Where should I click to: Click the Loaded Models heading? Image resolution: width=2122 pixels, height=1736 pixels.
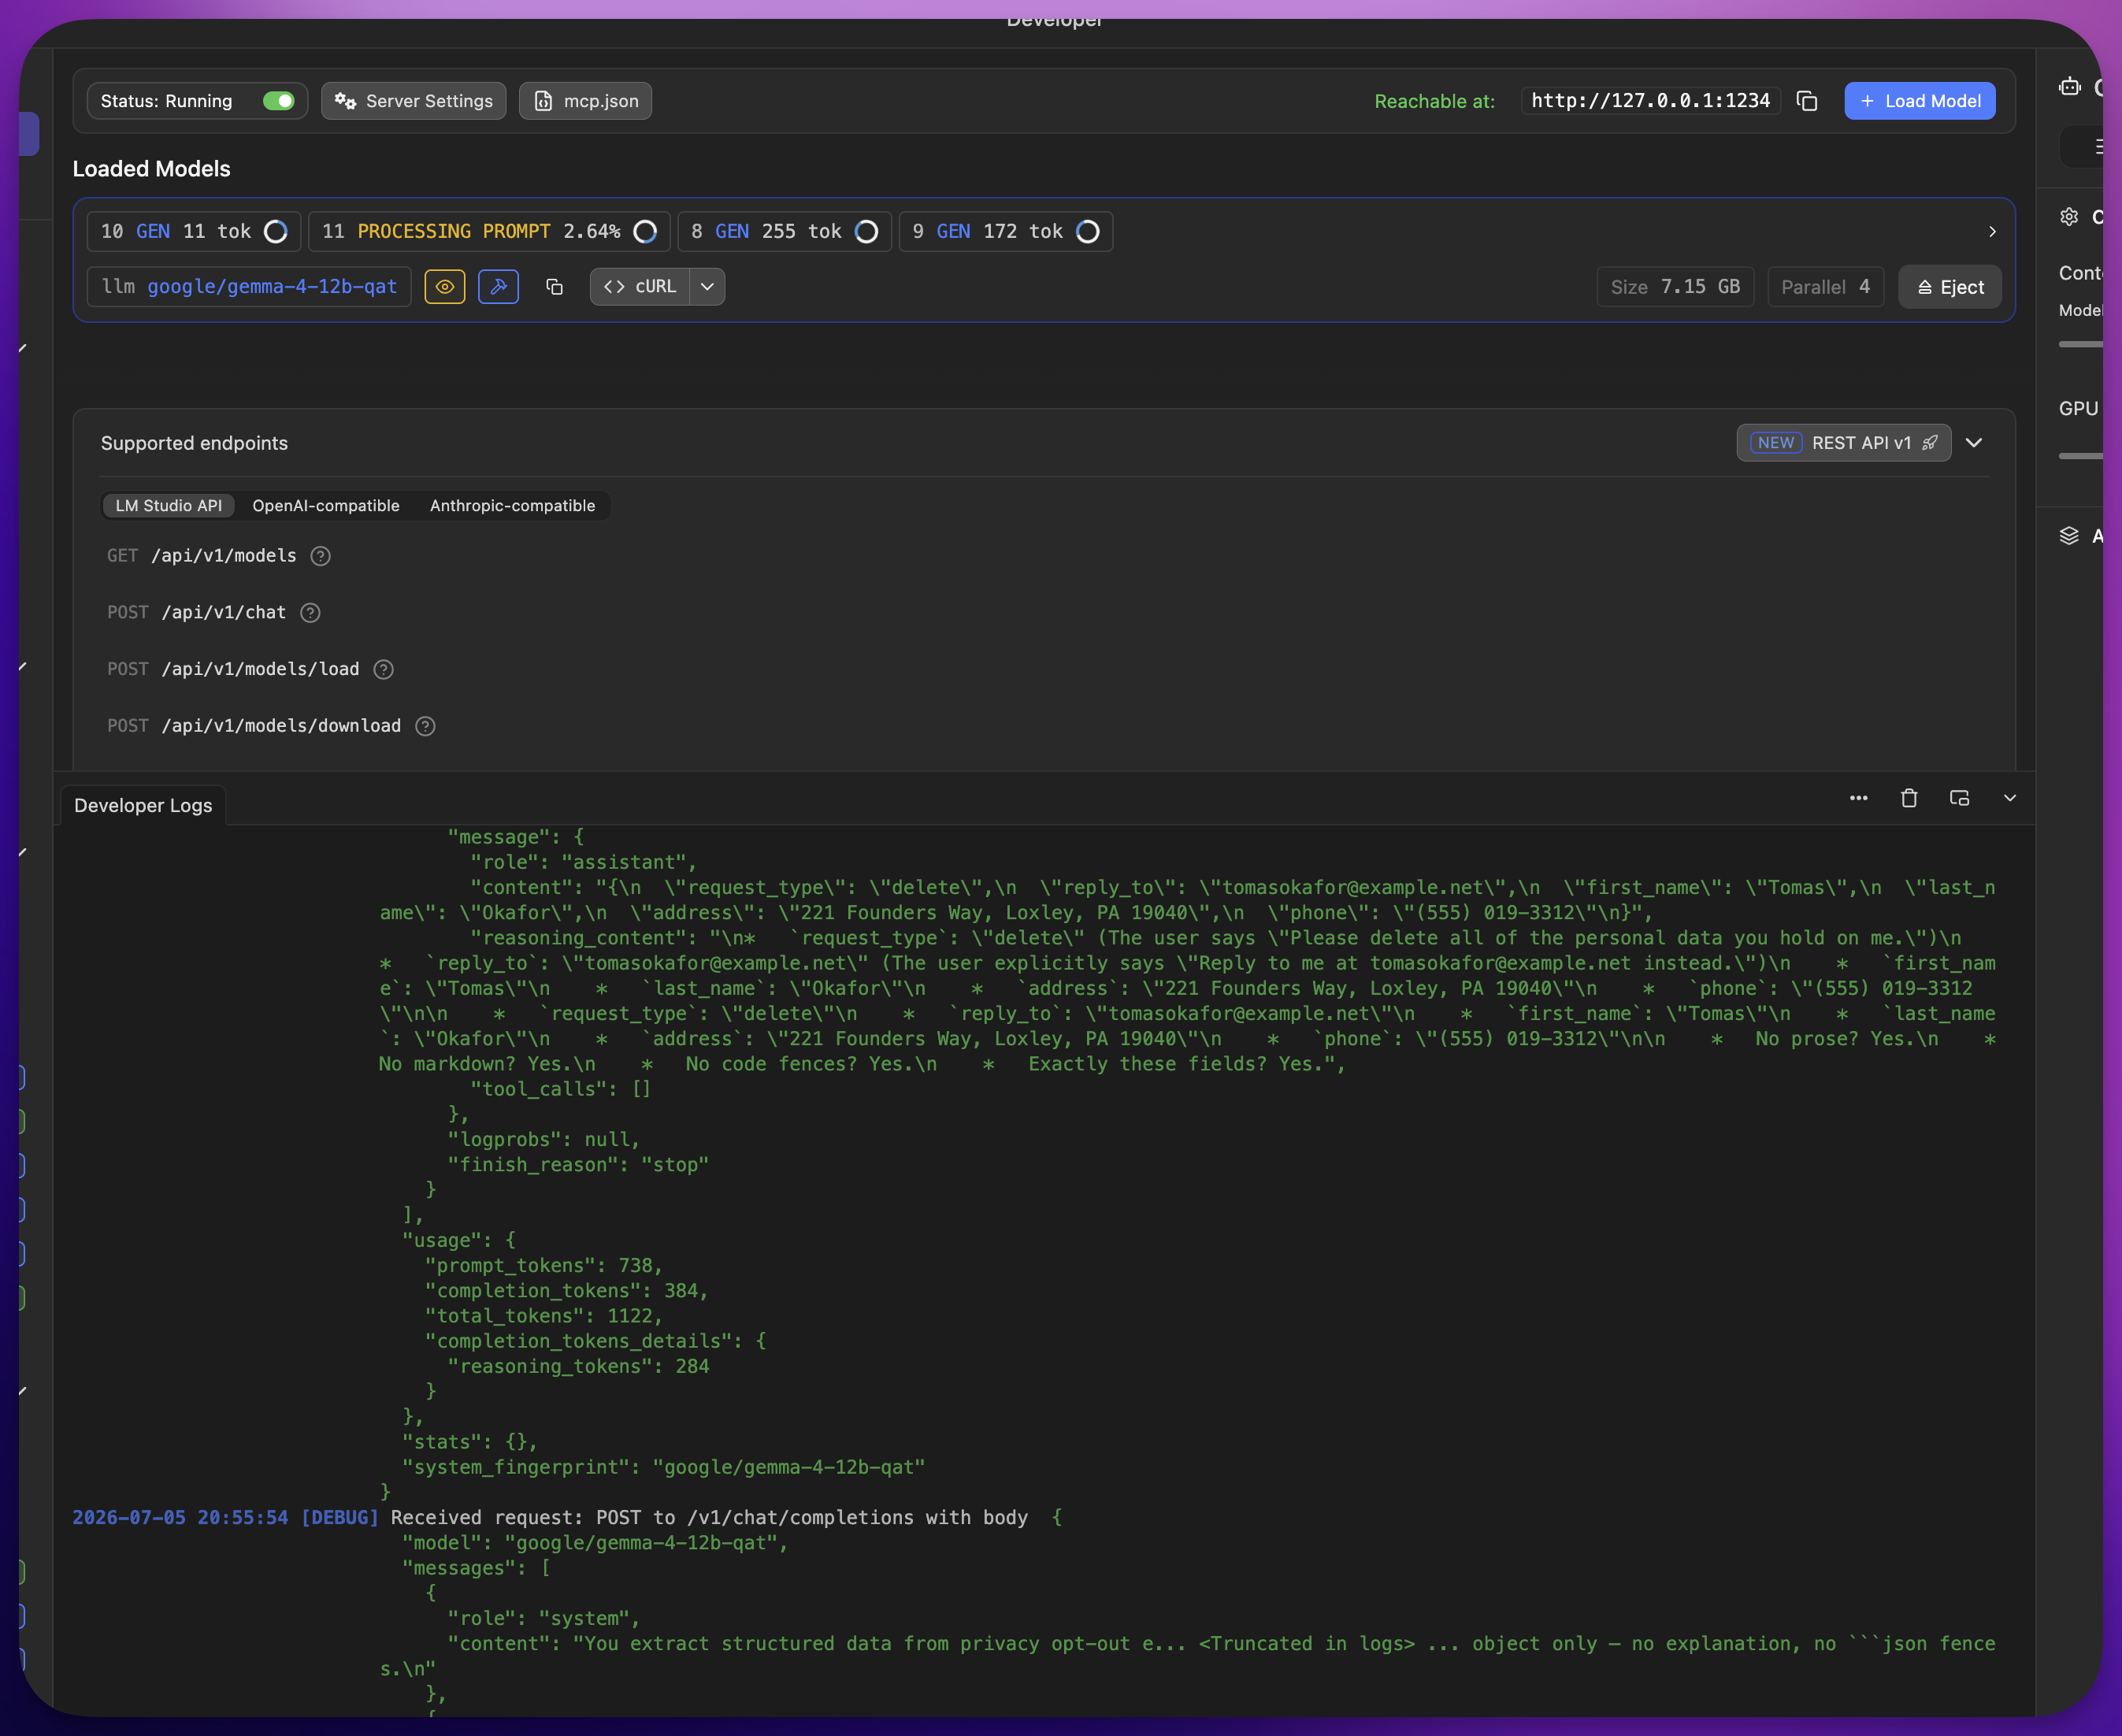click(151, 169)
